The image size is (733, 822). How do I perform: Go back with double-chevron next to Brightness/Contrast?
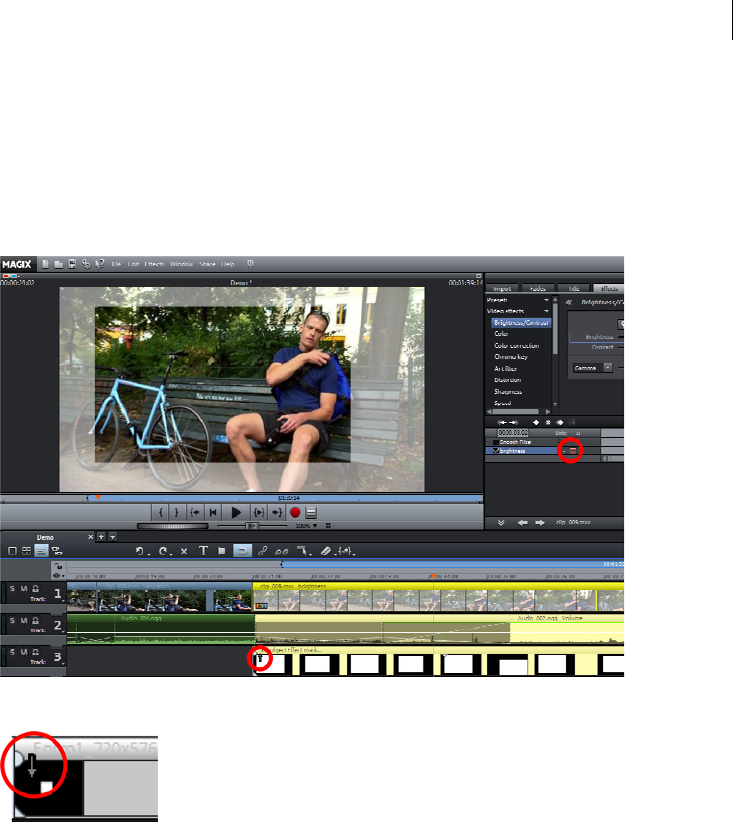point(568,302)
